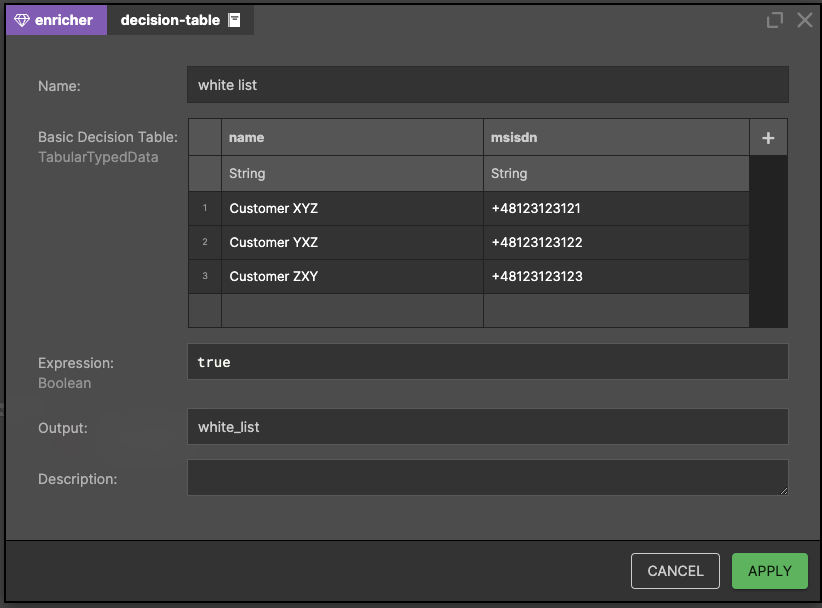The height and width of the screenshot is (608, 822).
Task: Edit the cell +48123123121
Action: point(616,209)
